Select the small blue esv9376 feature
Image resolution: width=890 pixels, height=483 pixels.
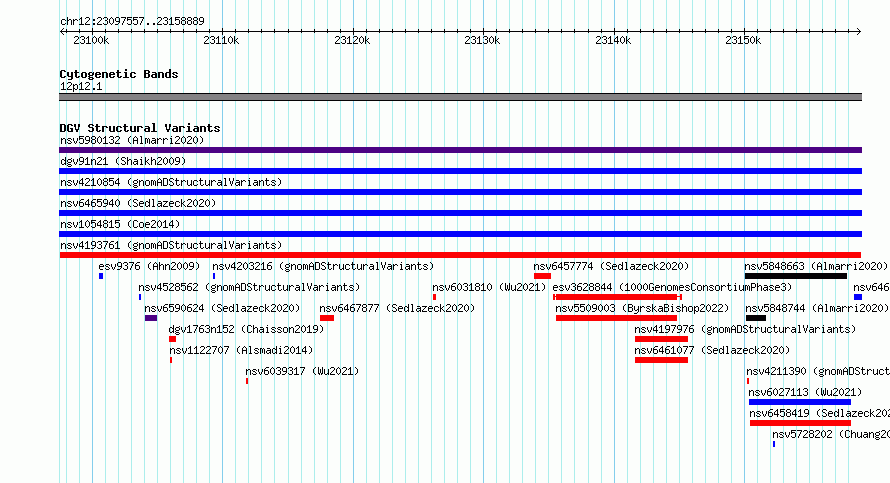coord(101,276)
